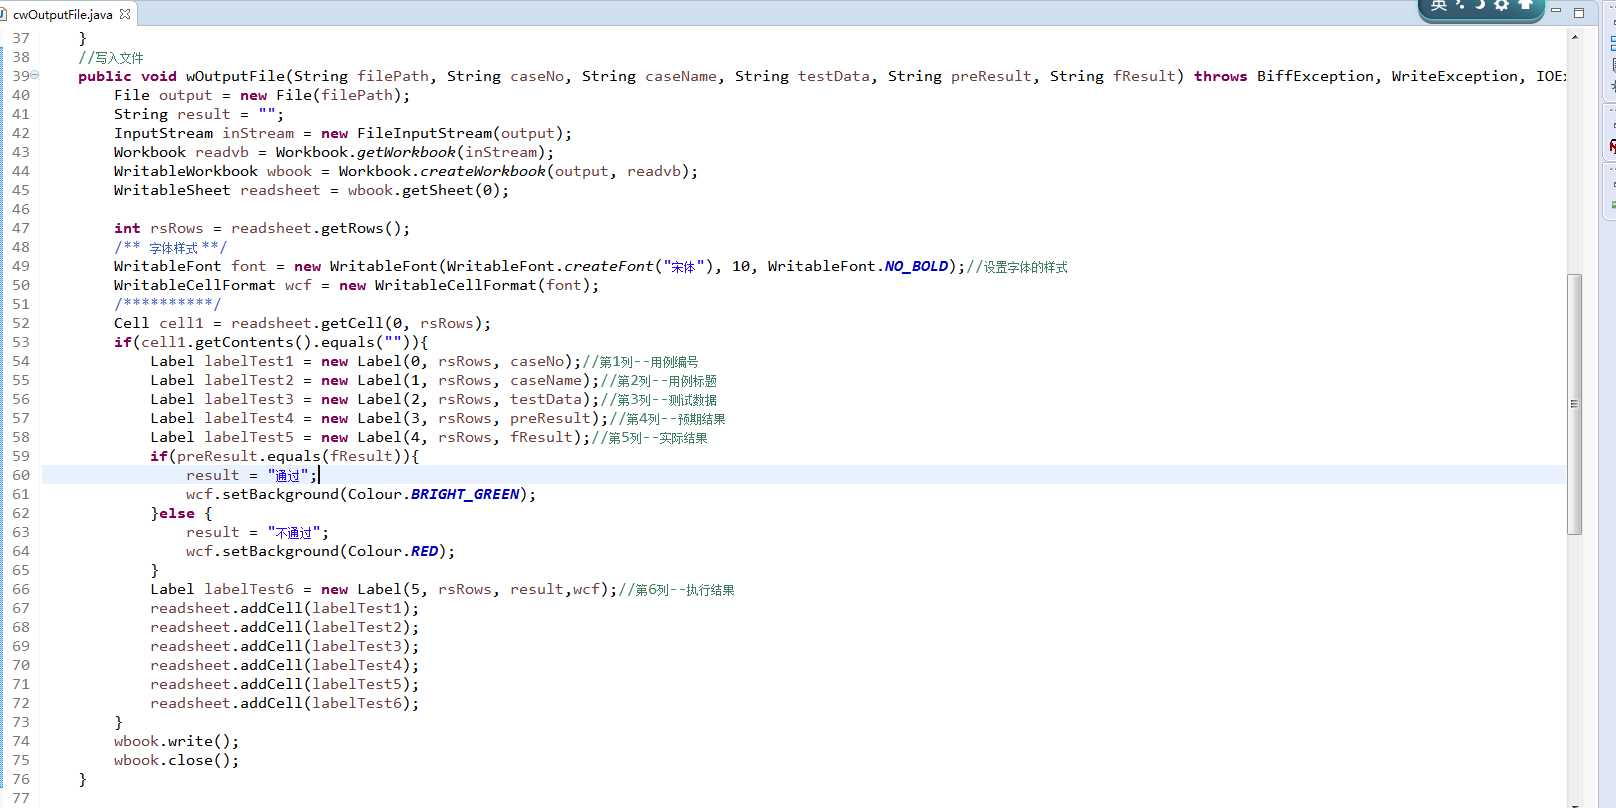Viewport: 1616px width, 808px height.
Task: Click 'labelTest5' declaration on line 58
Action: pos(249,437)
